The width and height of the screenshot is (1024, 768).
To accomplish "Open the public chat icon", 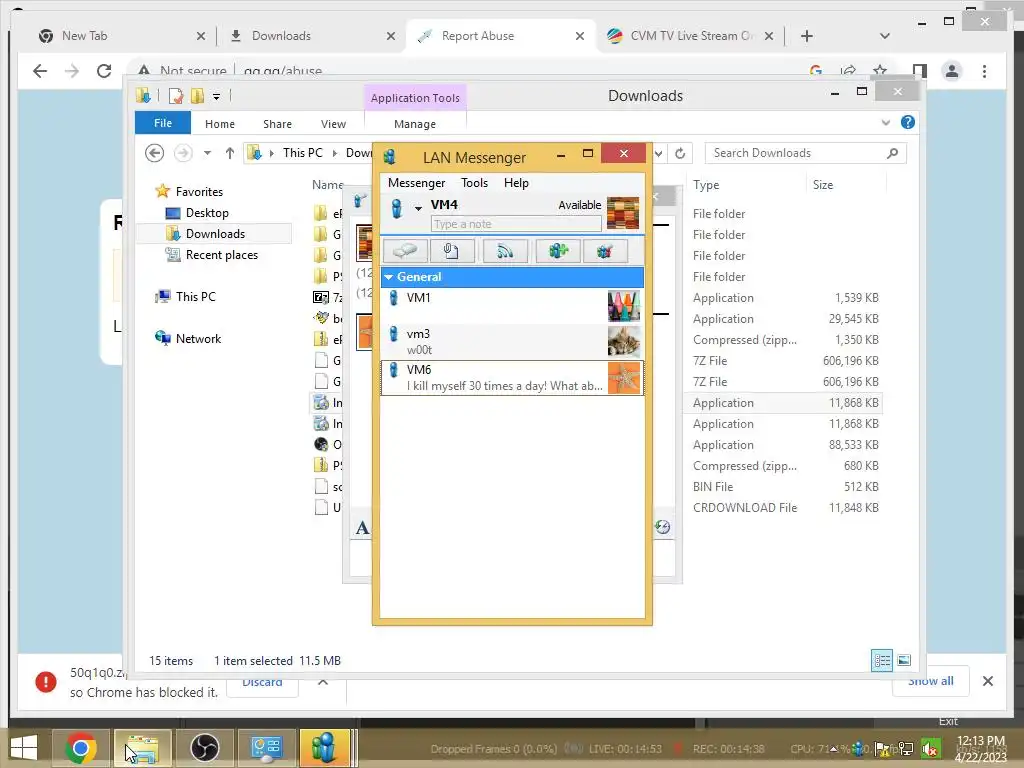I will (x=605, y=251).
